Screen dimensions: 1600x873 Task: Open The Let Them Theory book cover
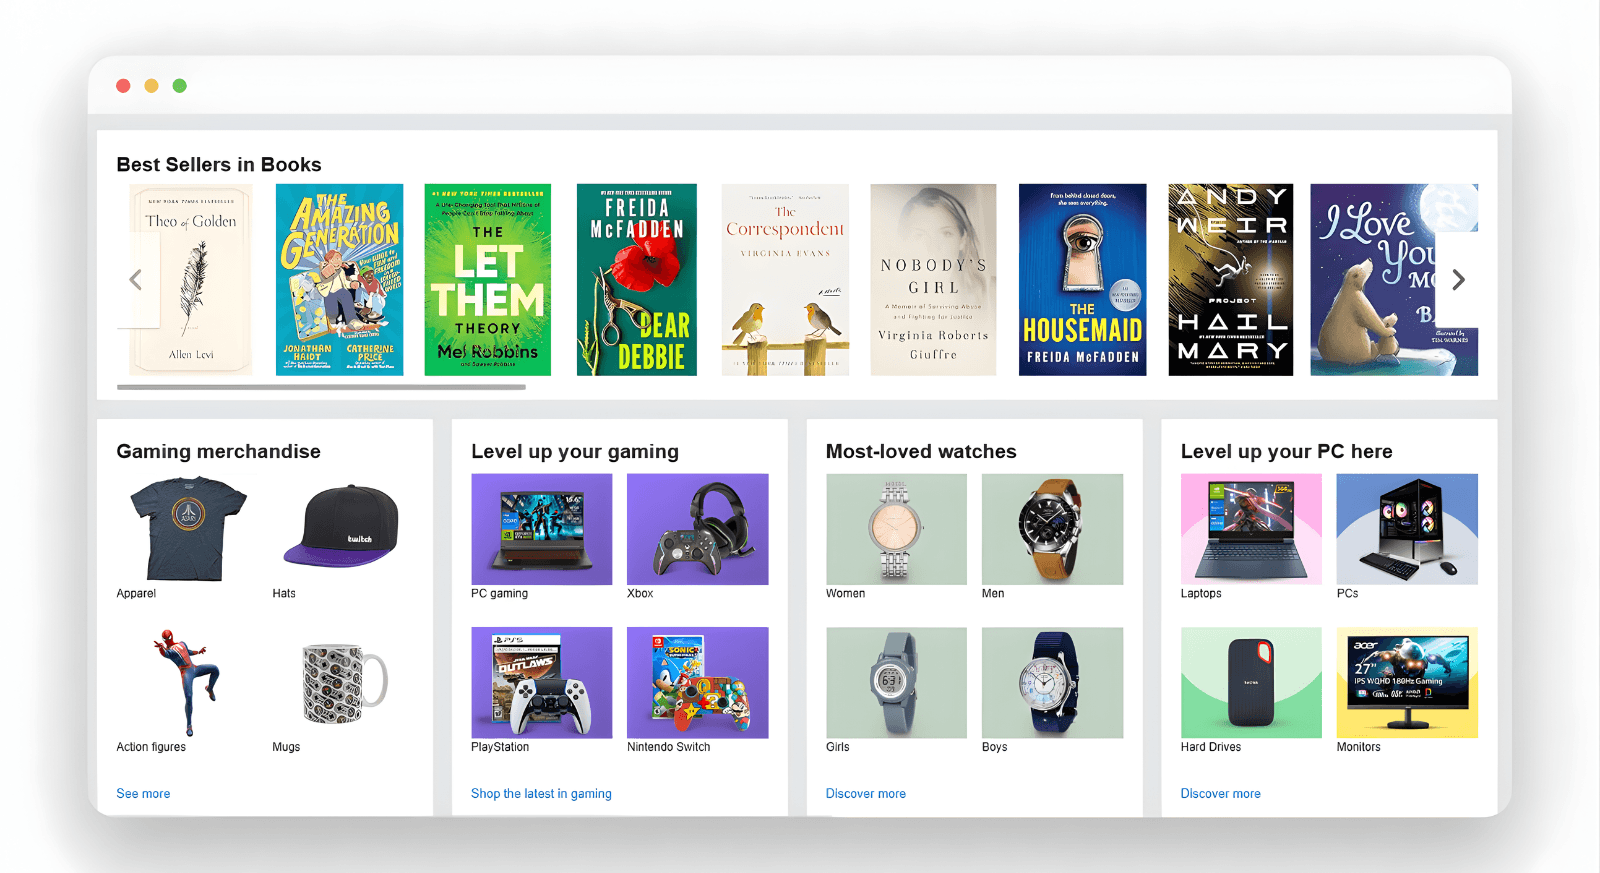(487, 280)
